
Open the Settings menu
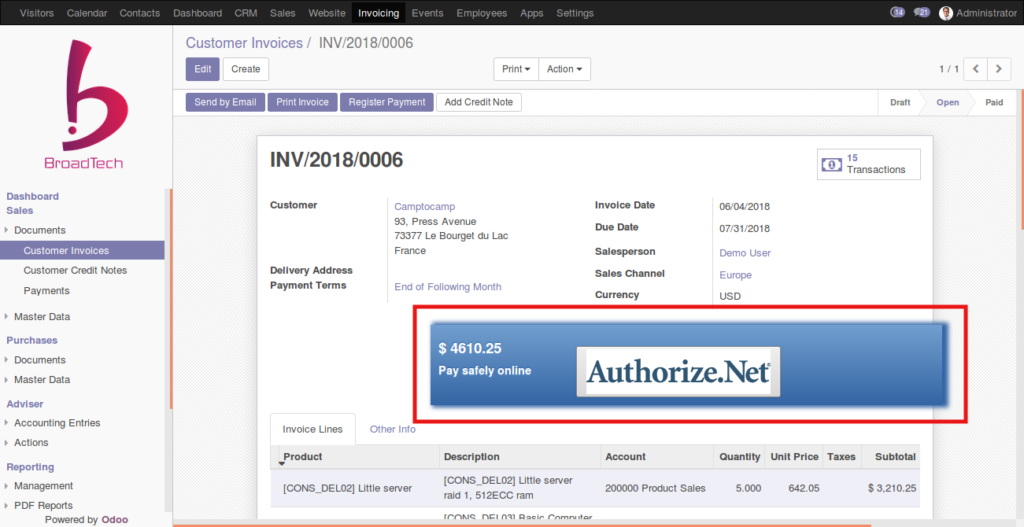[x=575, y=13]
